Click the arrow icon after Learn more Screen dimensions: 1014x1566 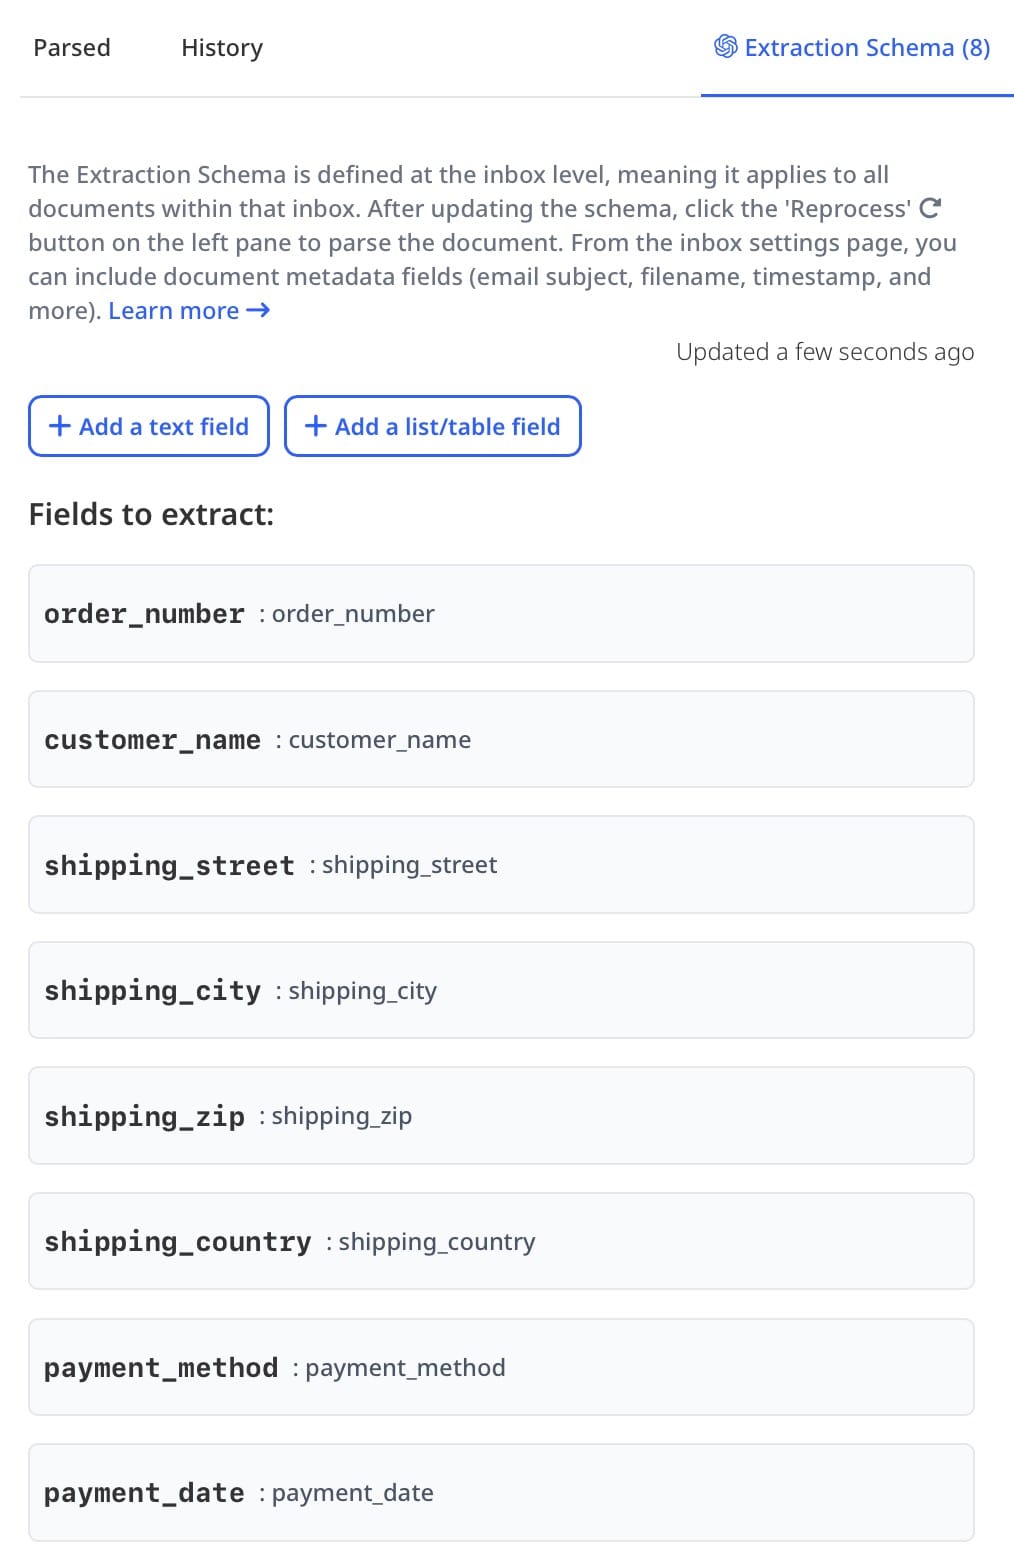(x=258, y=311)
